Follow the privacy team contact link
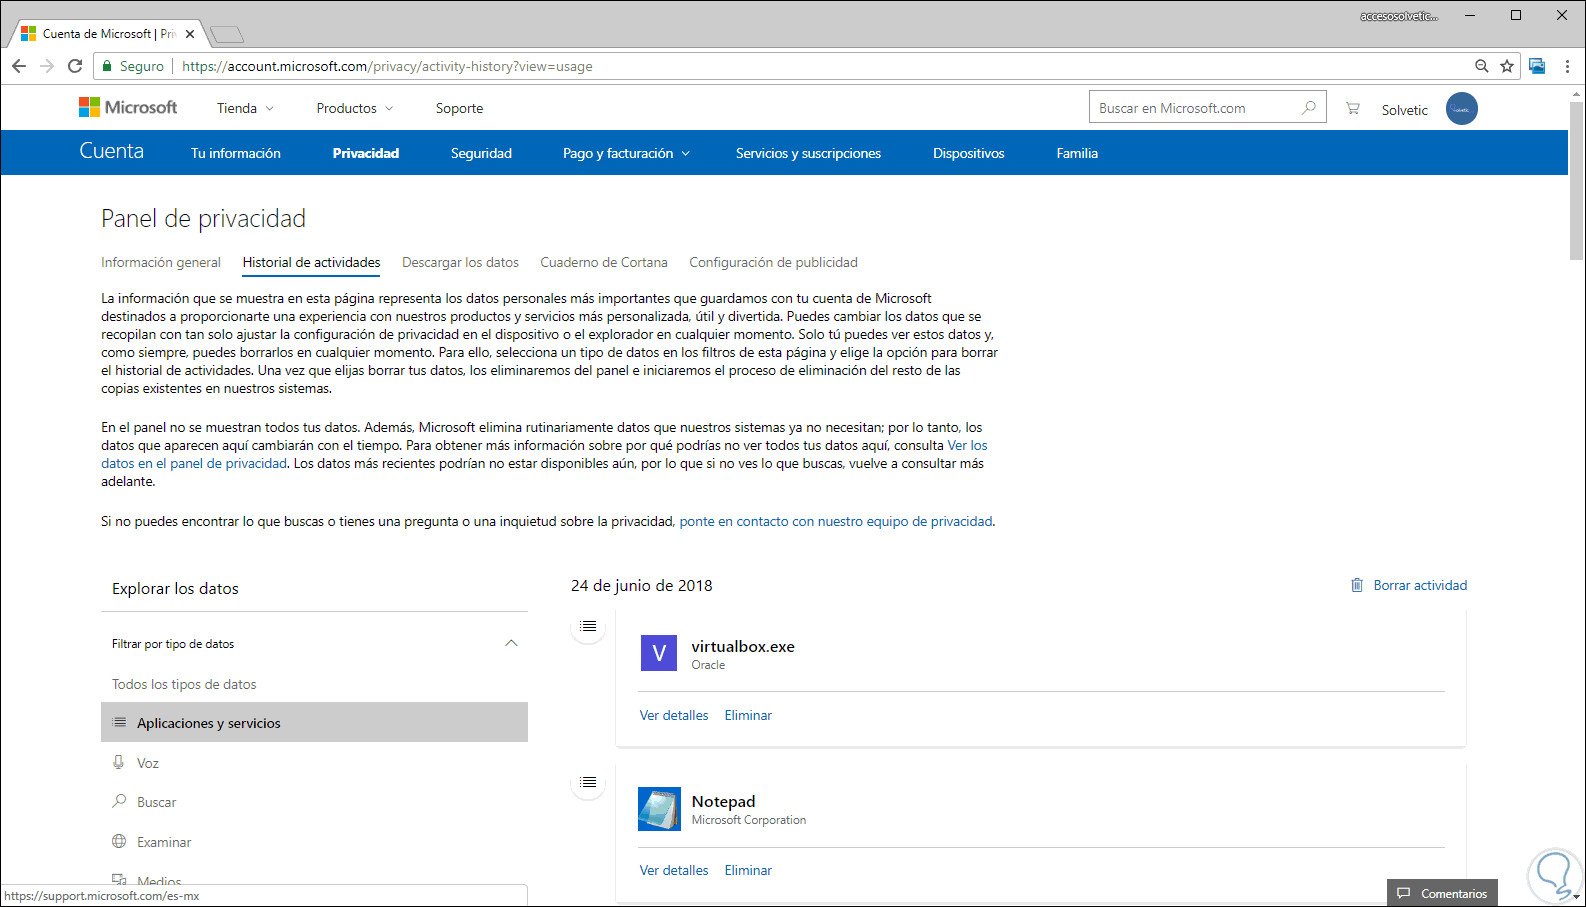Screen dimensions: 1586x907 coord(836,521)
